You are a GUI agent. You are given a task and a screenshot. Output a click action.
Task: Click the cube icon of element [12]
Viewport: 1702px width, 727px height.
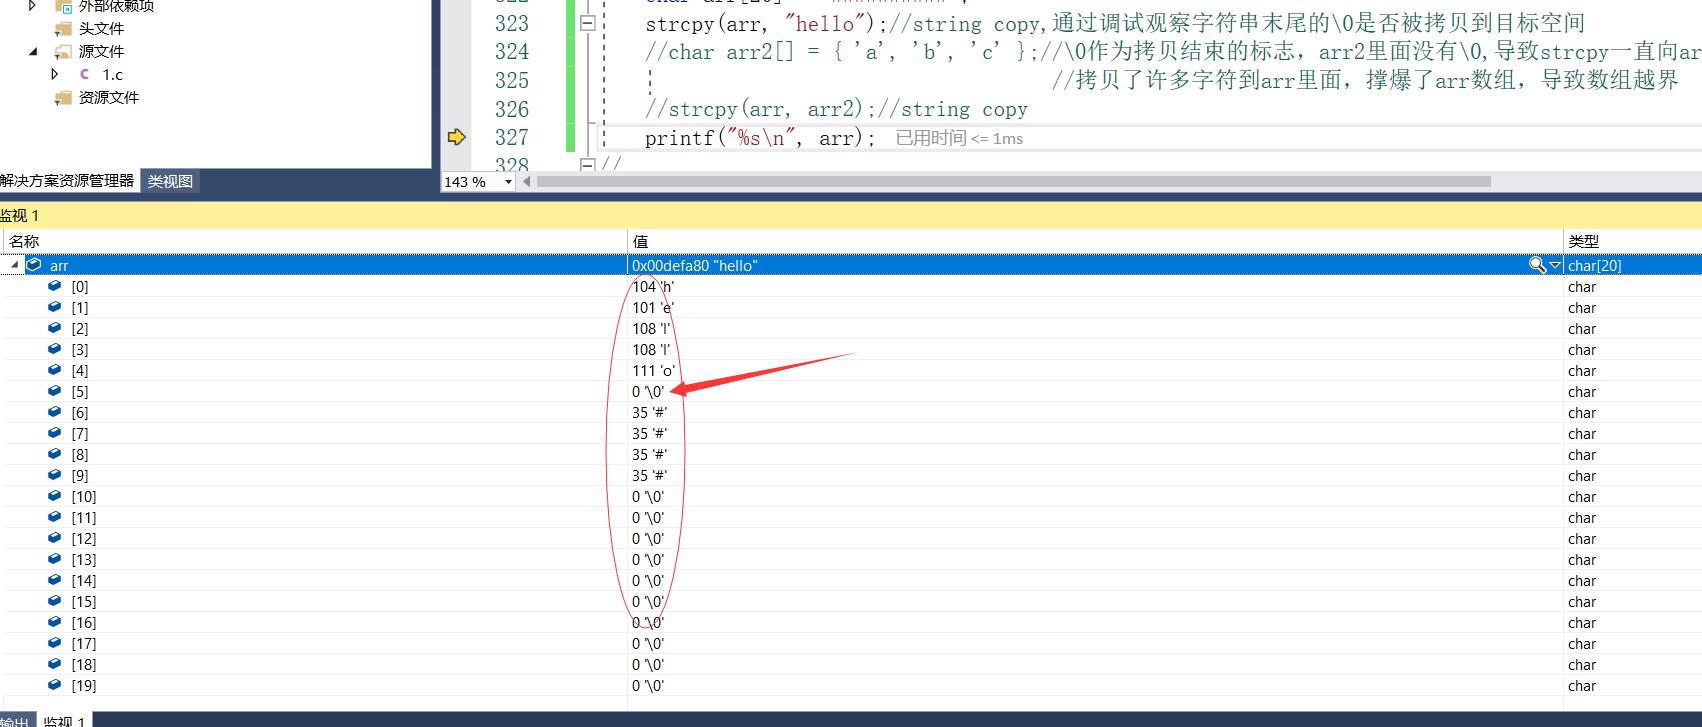(55, 538)
